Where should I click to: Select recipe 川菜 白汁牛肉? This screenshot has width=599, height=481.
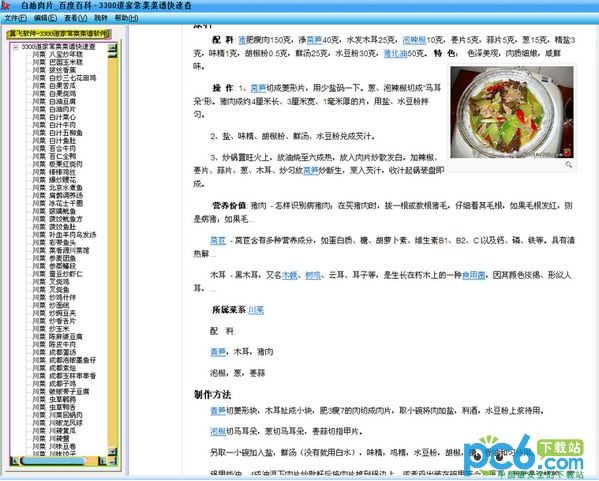[54, 125]
